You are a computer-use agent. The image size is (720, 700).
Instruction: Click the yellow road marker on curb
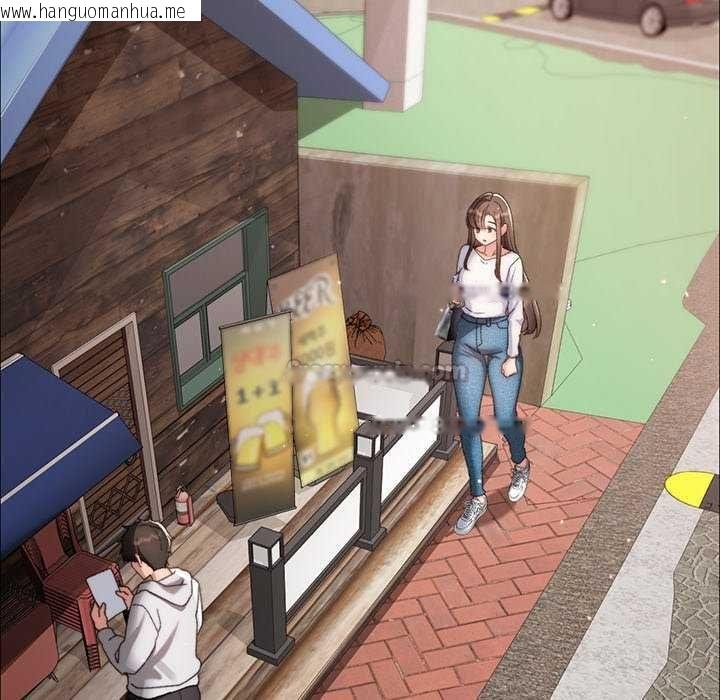pyautogui.click(x=690, y=490)
